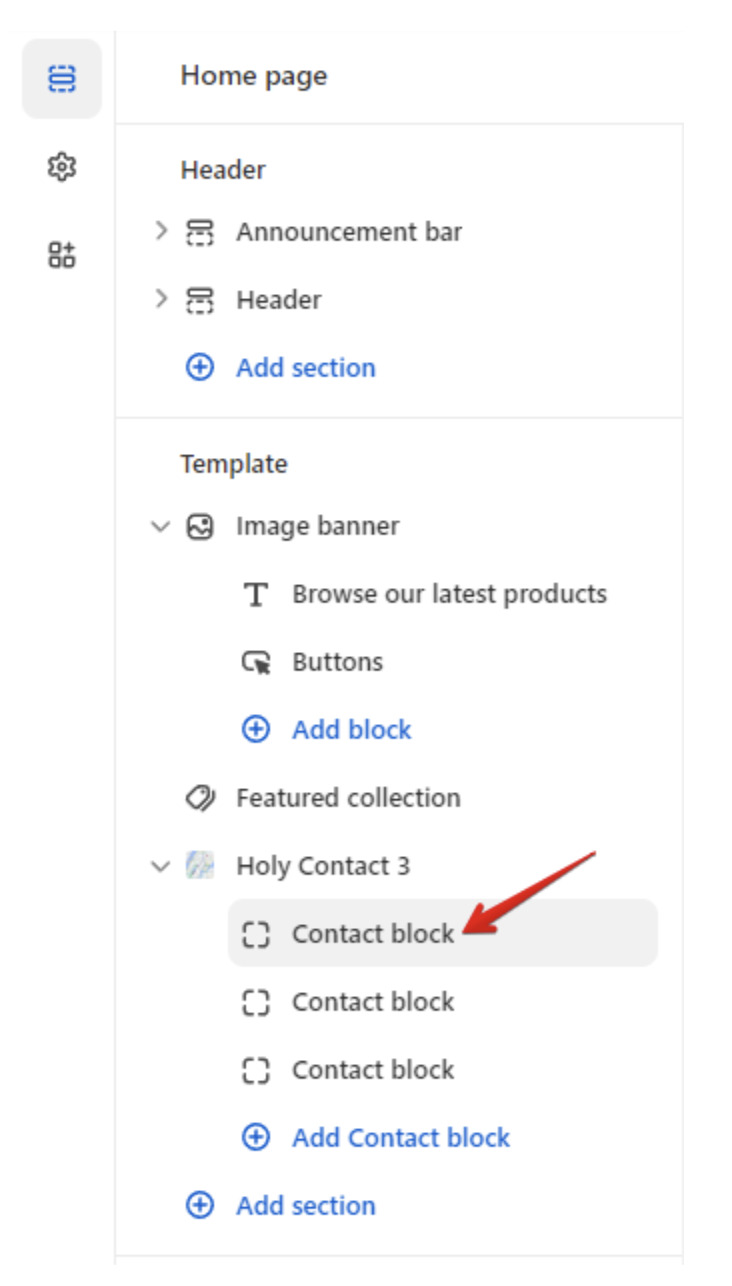Image resolution: width=732 pixels, height=1286 pixels.
Task: Click the plus icon beside Add Contact block
Action: point(256,1138)
